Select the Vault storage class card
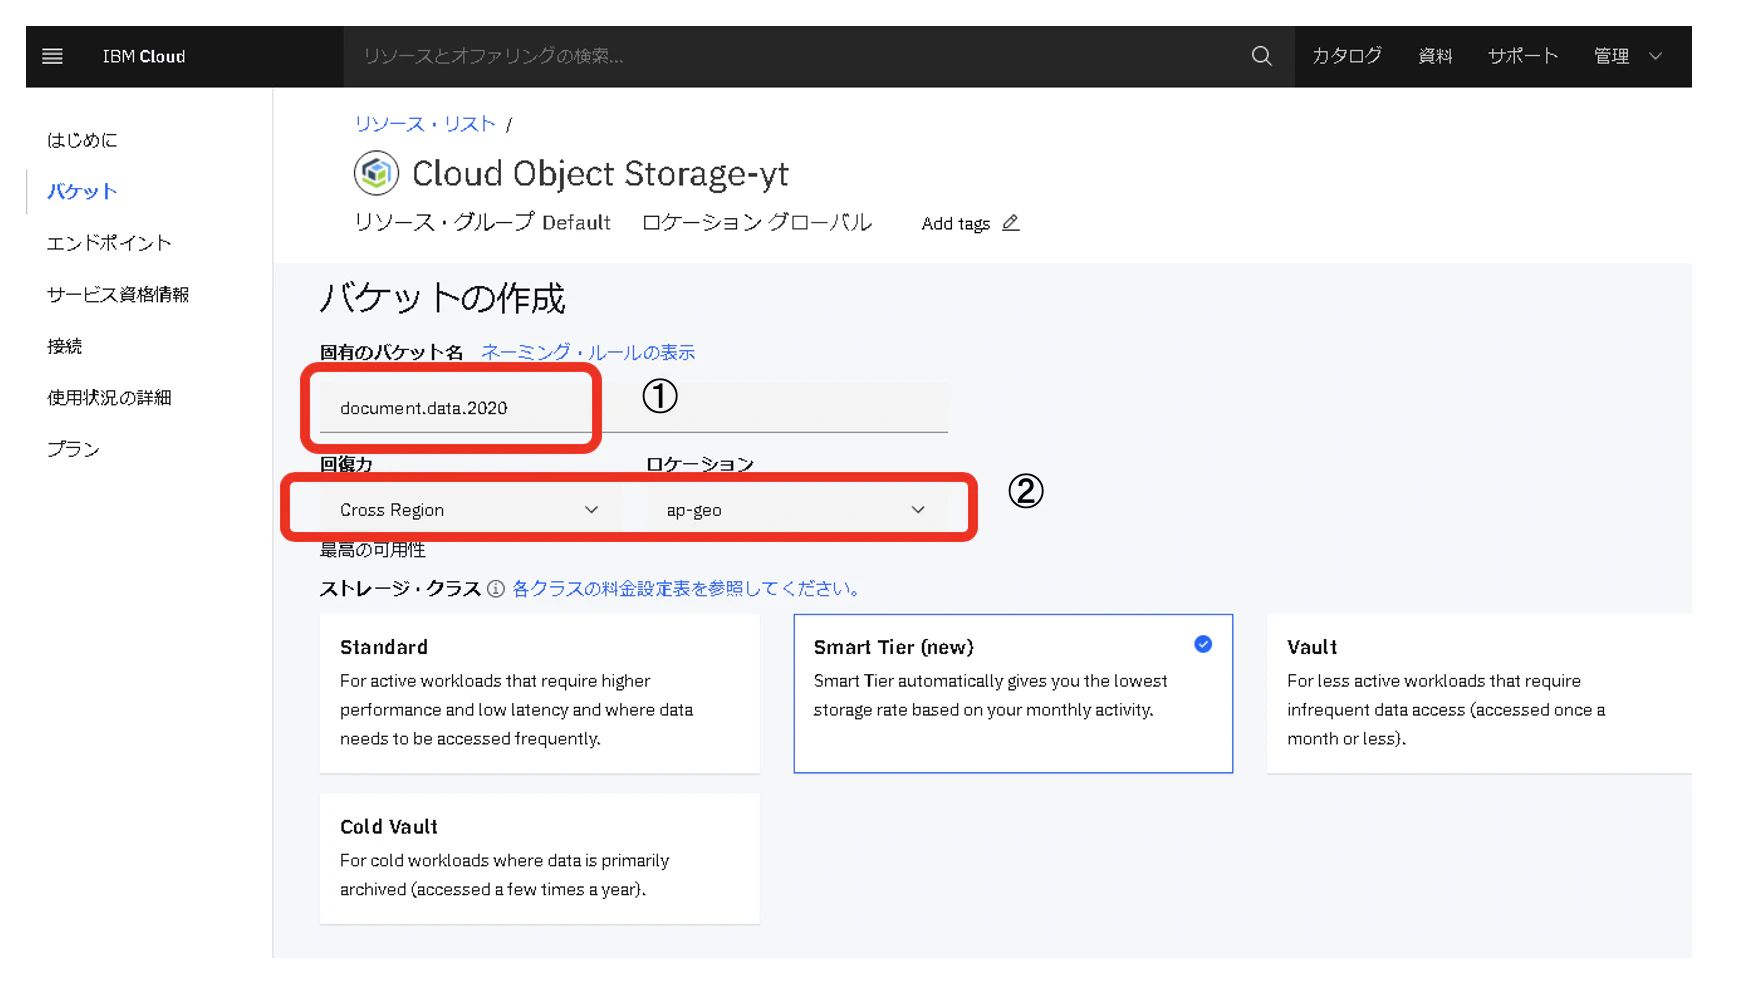This screenshot has width=1742, height=990. pos(1479,693)
